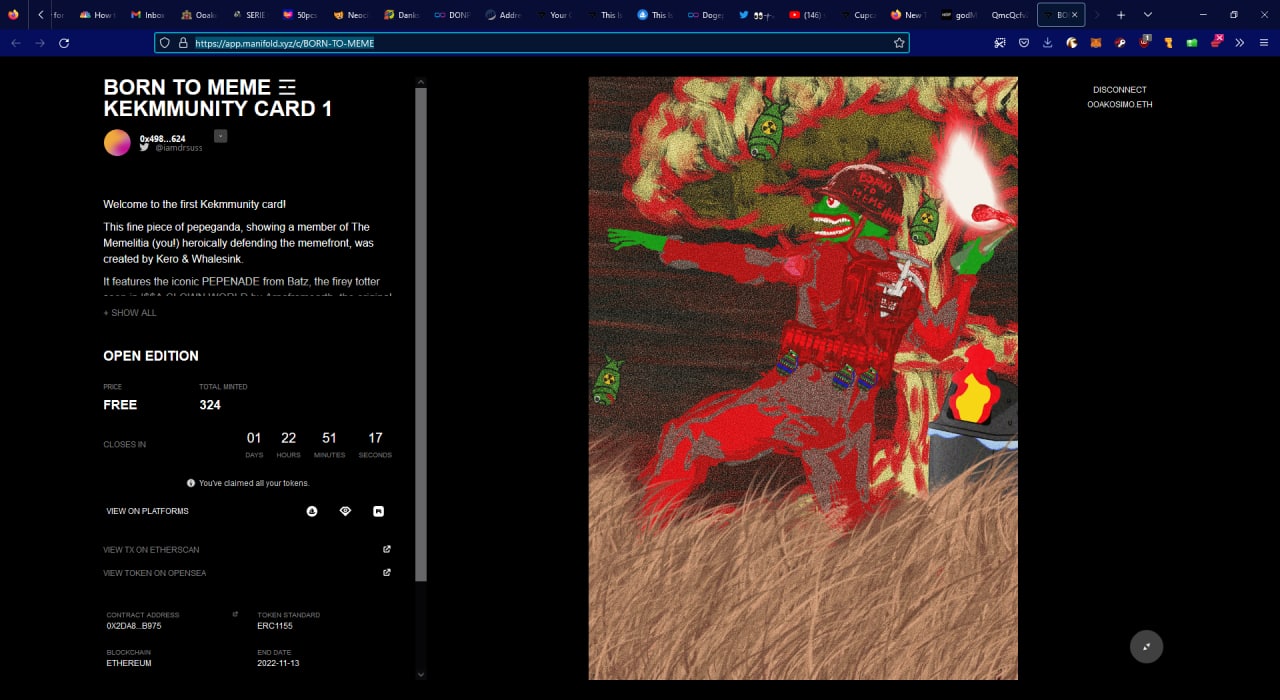Open external link icon for View TX on Etherscan
The height and width of the screenshot is (700, 1280).
coord(387,549)
